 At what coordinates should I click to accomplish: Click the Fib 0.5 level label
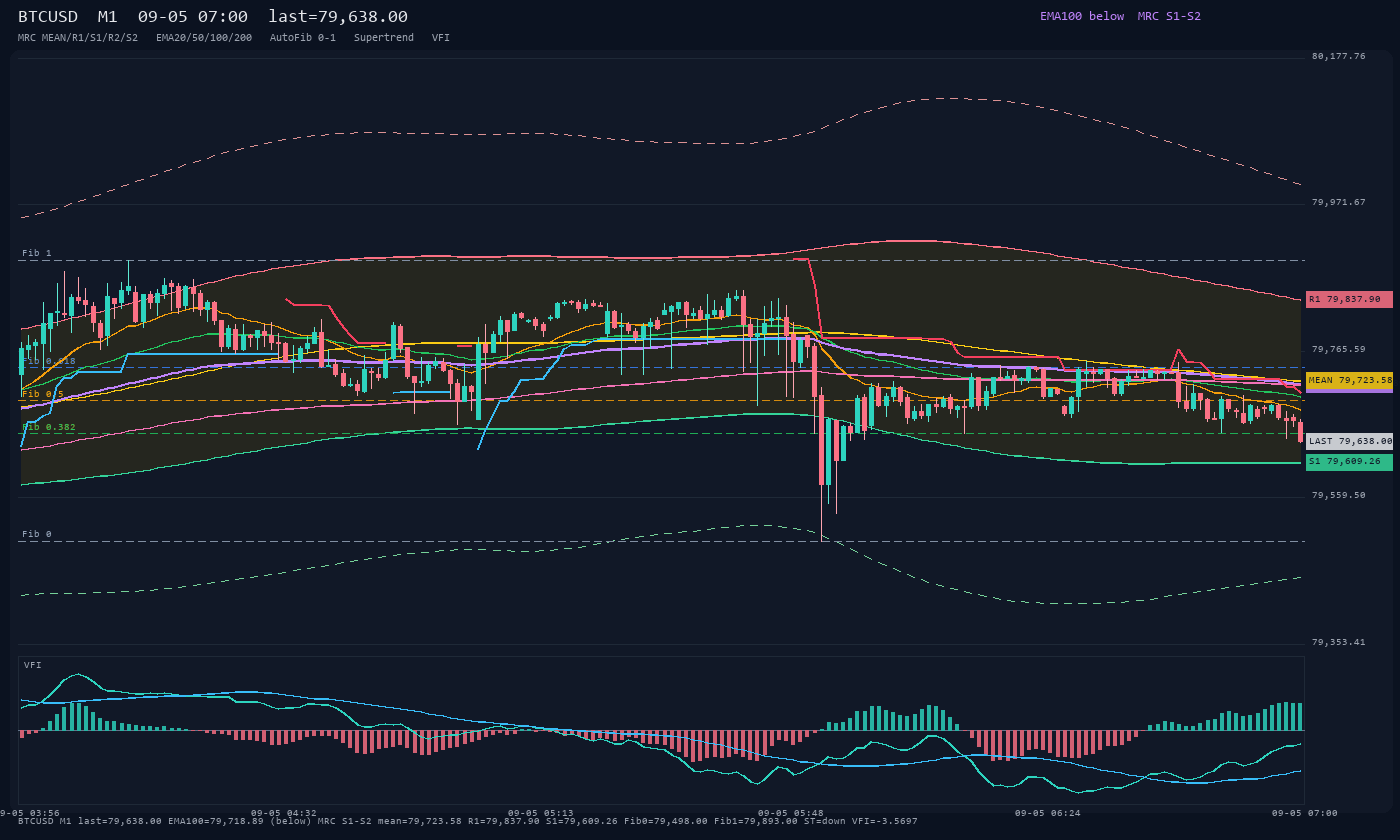tap(43, 394)
